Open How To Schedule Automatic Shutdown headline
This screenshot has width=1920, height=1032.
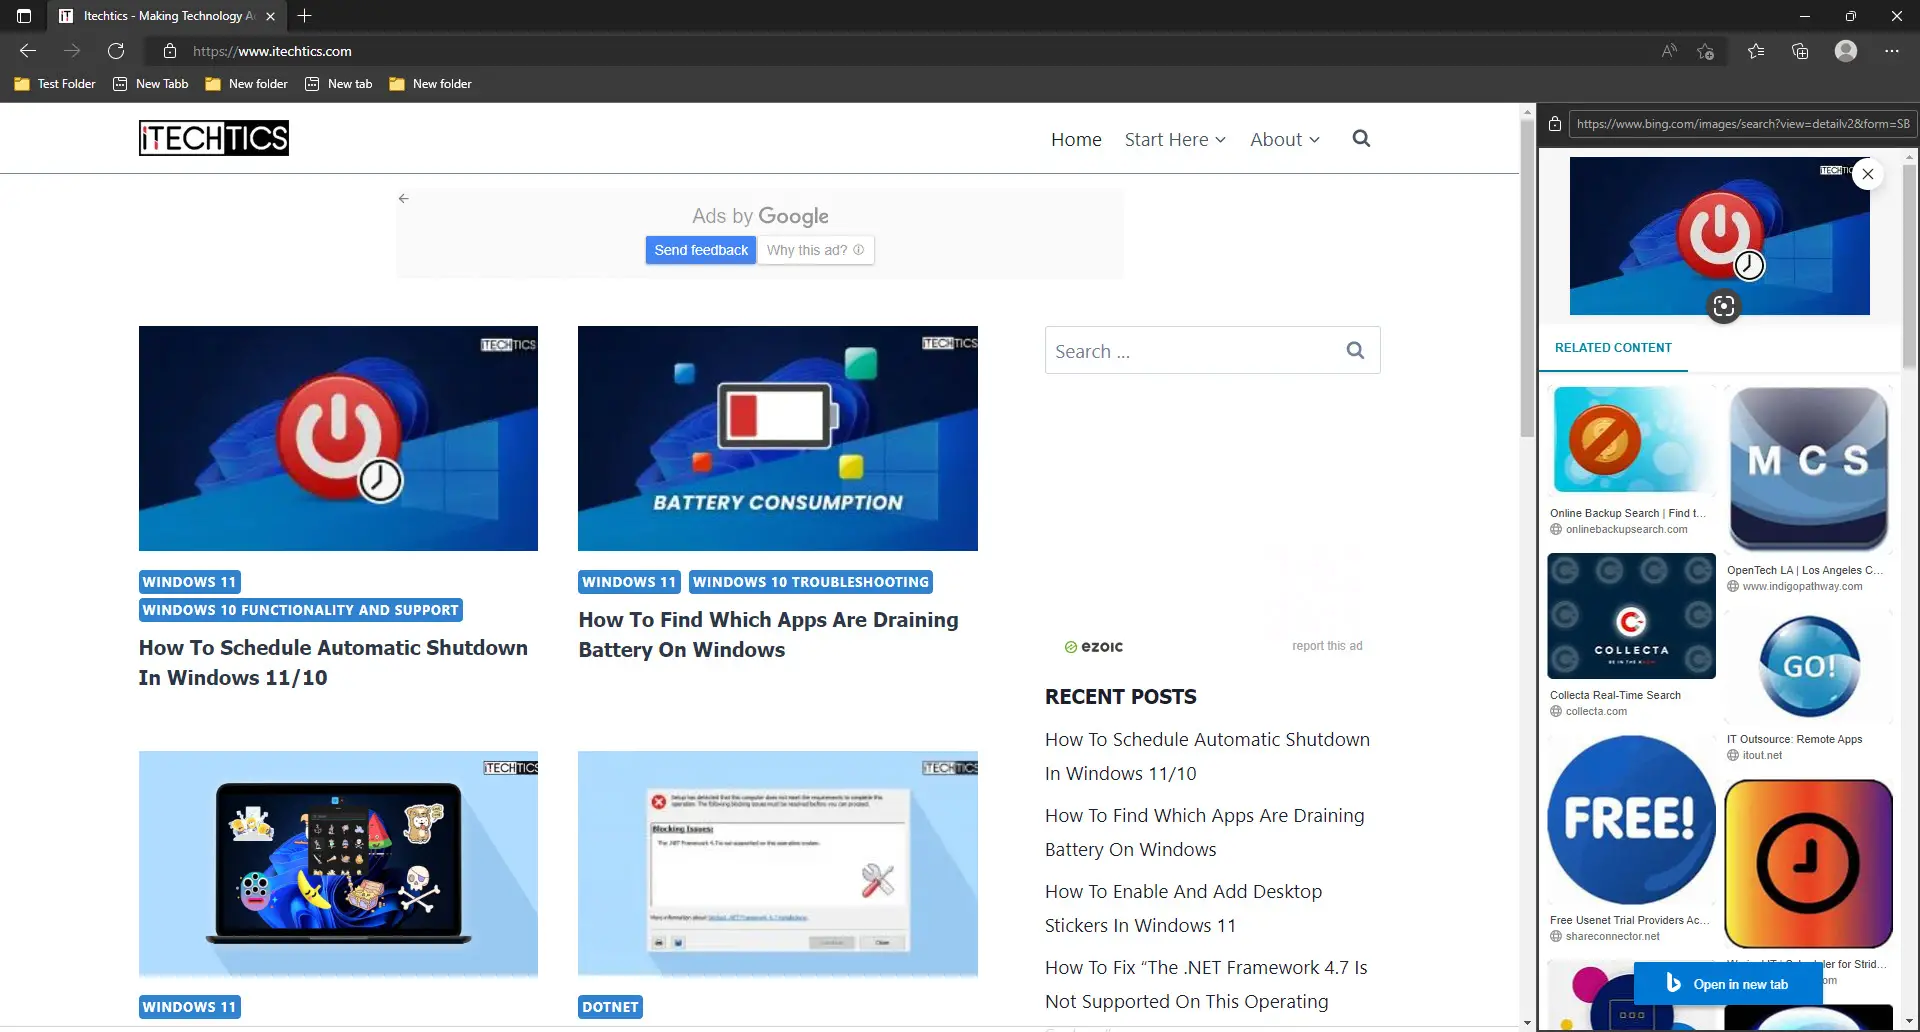point(333,663)
